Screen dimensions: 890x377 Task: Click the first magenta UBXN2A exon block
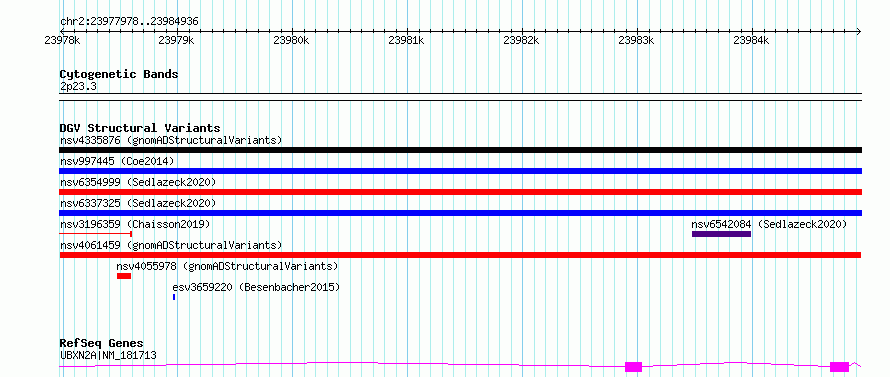tap(633, 367)
